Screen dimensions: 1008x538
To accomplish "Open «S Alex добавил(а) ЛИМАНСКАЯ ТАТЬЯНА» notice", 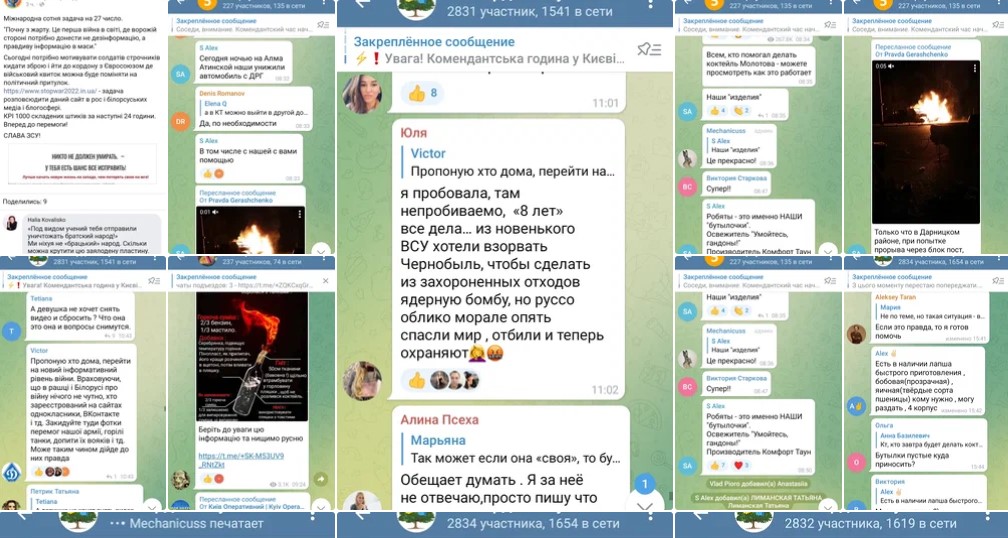I will [x=758, y=501].
